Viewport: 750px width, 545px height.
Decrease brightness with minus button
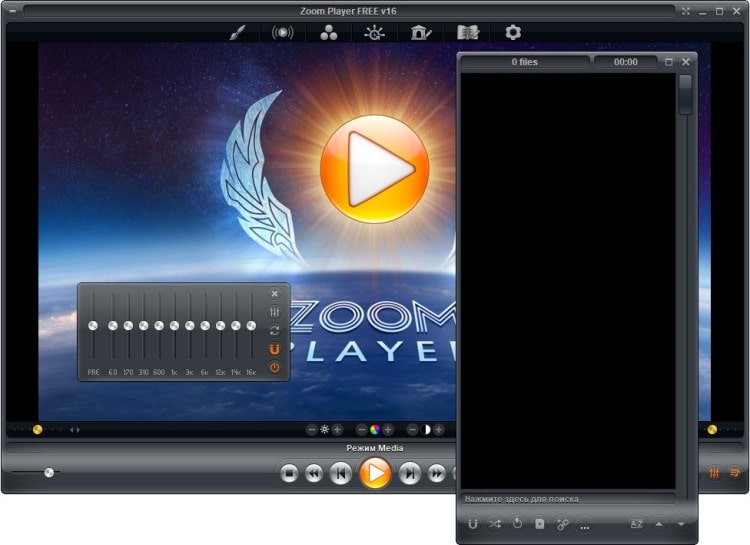click(311, 430)
